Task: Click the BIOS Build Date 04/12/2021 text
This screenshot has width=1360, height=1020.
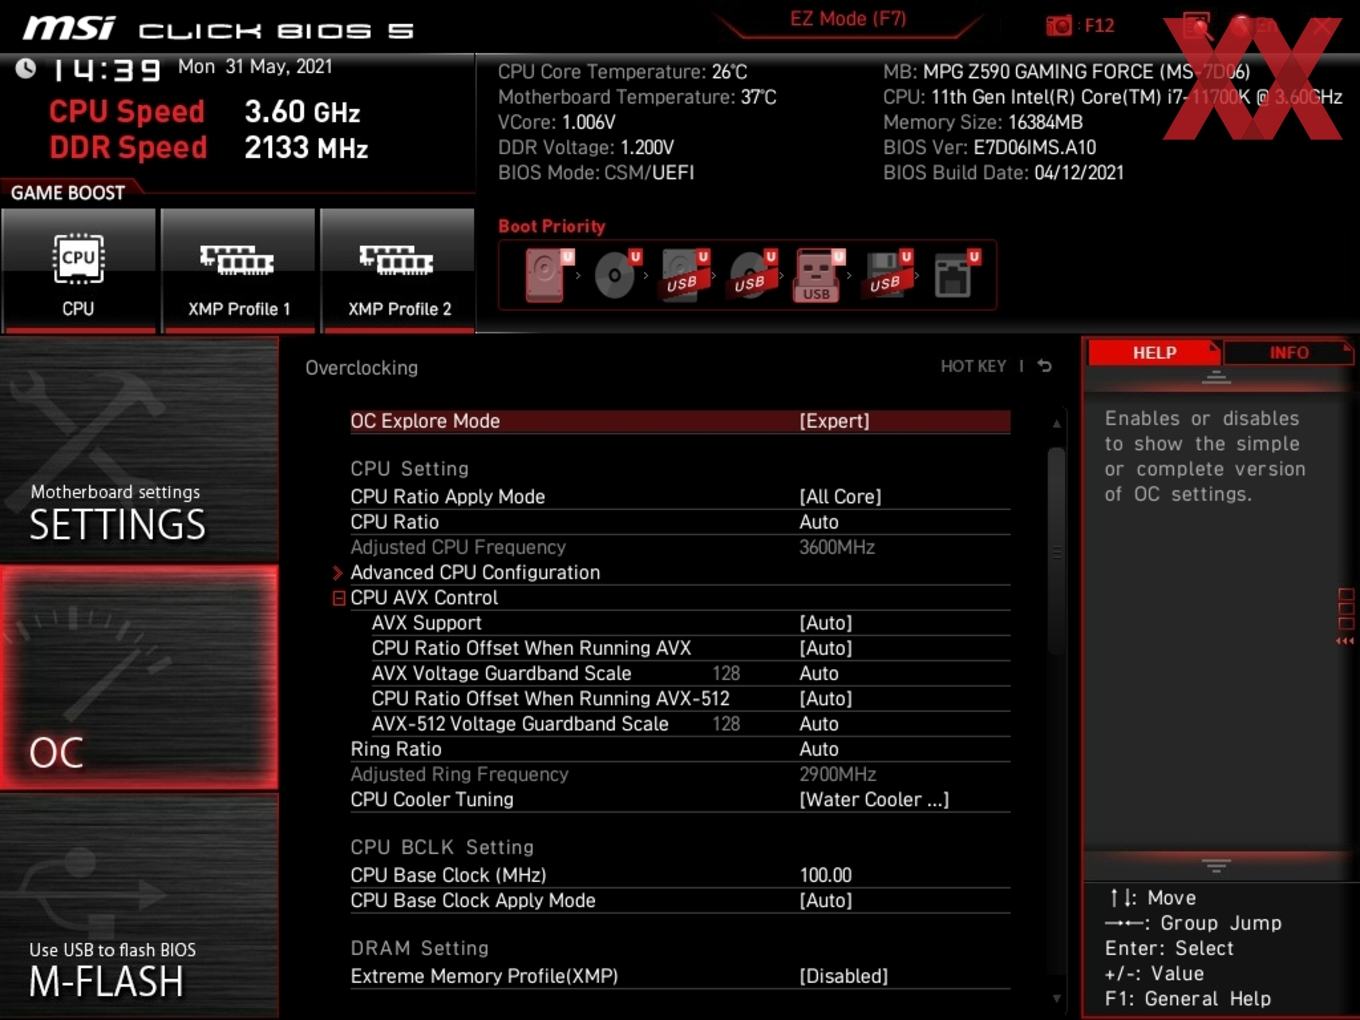Action: point(1003,172)
